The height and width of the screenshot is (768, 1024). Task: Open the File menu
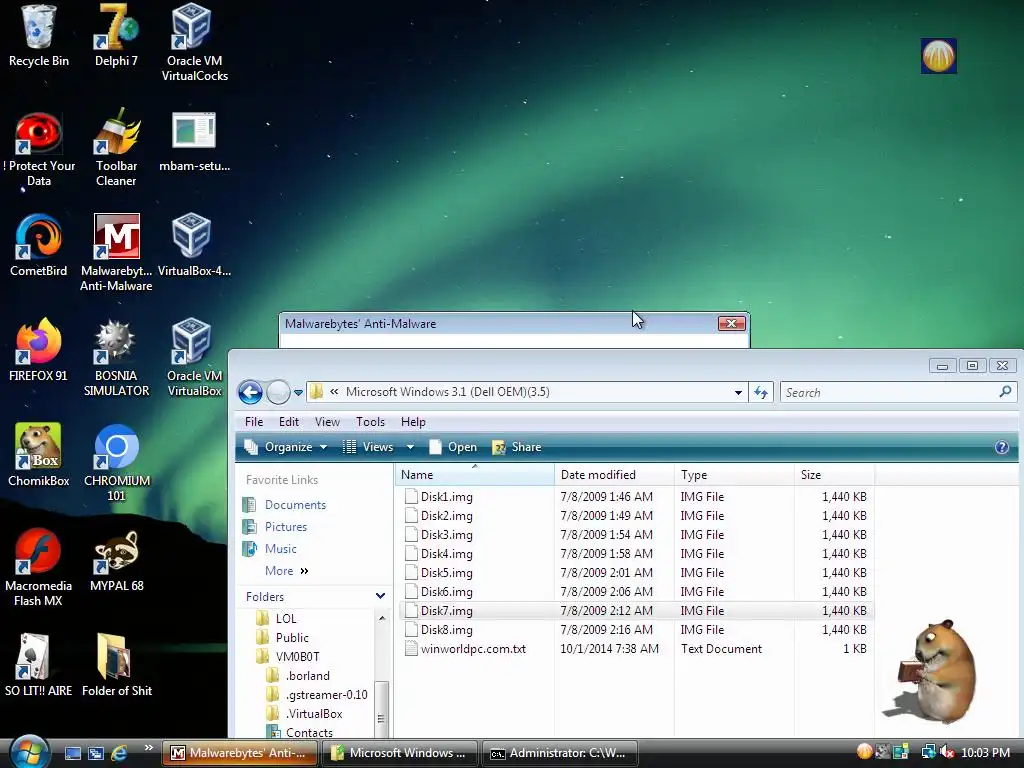tap(254, 422)
